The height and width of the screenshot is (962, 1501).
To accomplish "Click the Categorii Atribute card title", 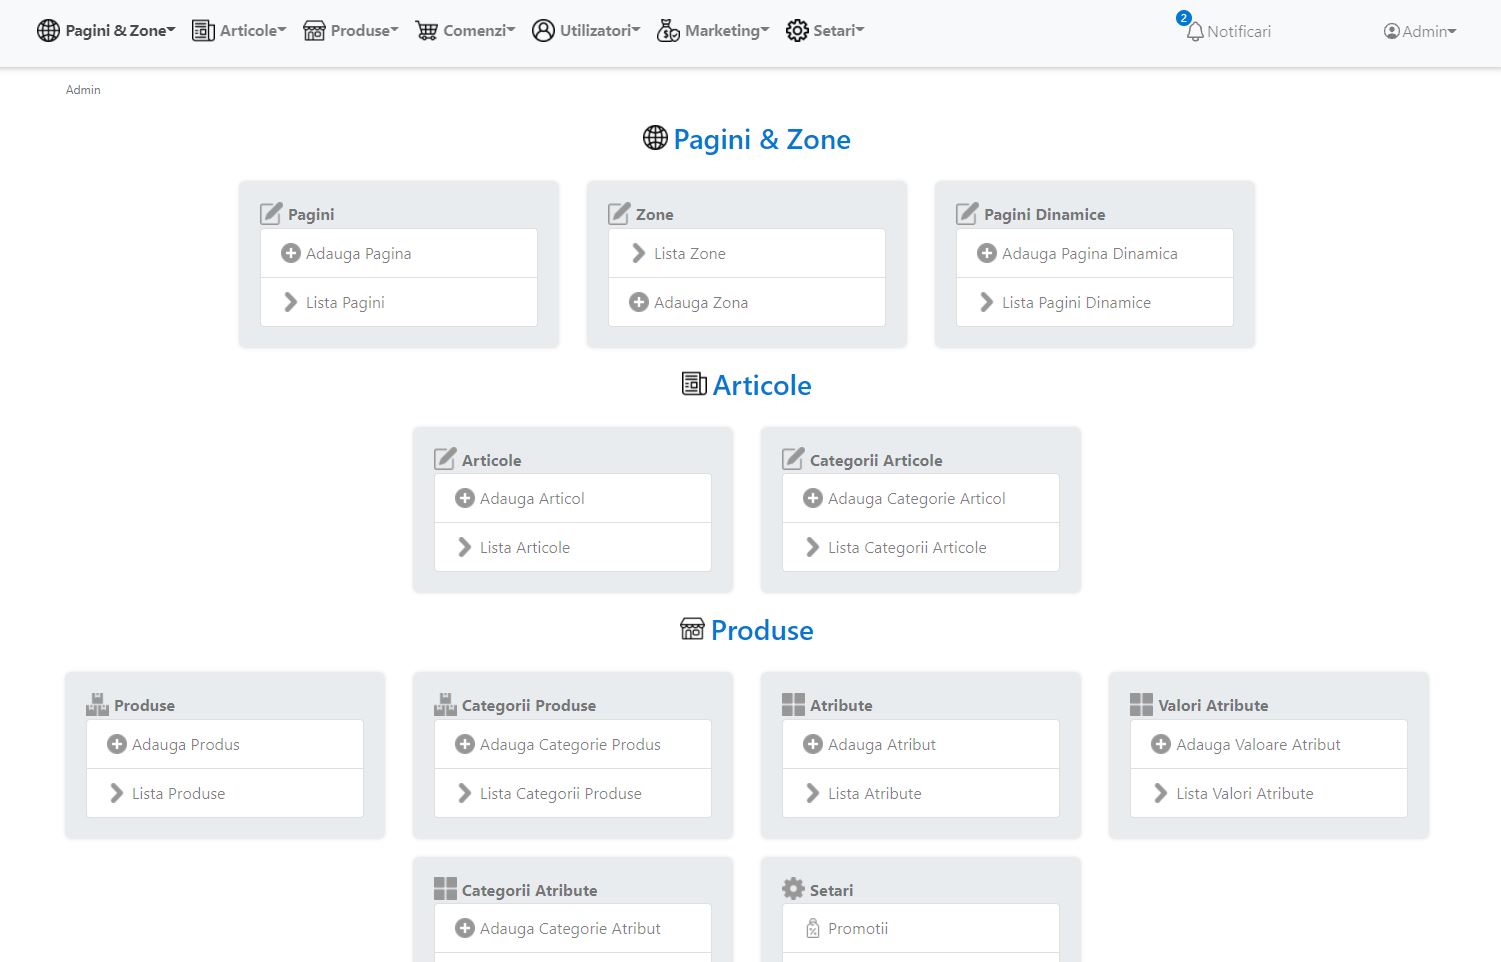I will click(x=529, y=890).
